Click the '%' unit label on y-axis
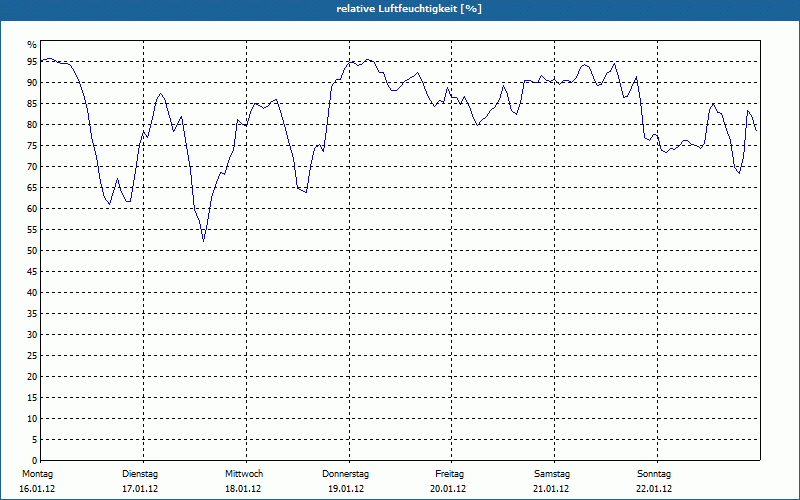800x500 pixels. pos(32,45)
